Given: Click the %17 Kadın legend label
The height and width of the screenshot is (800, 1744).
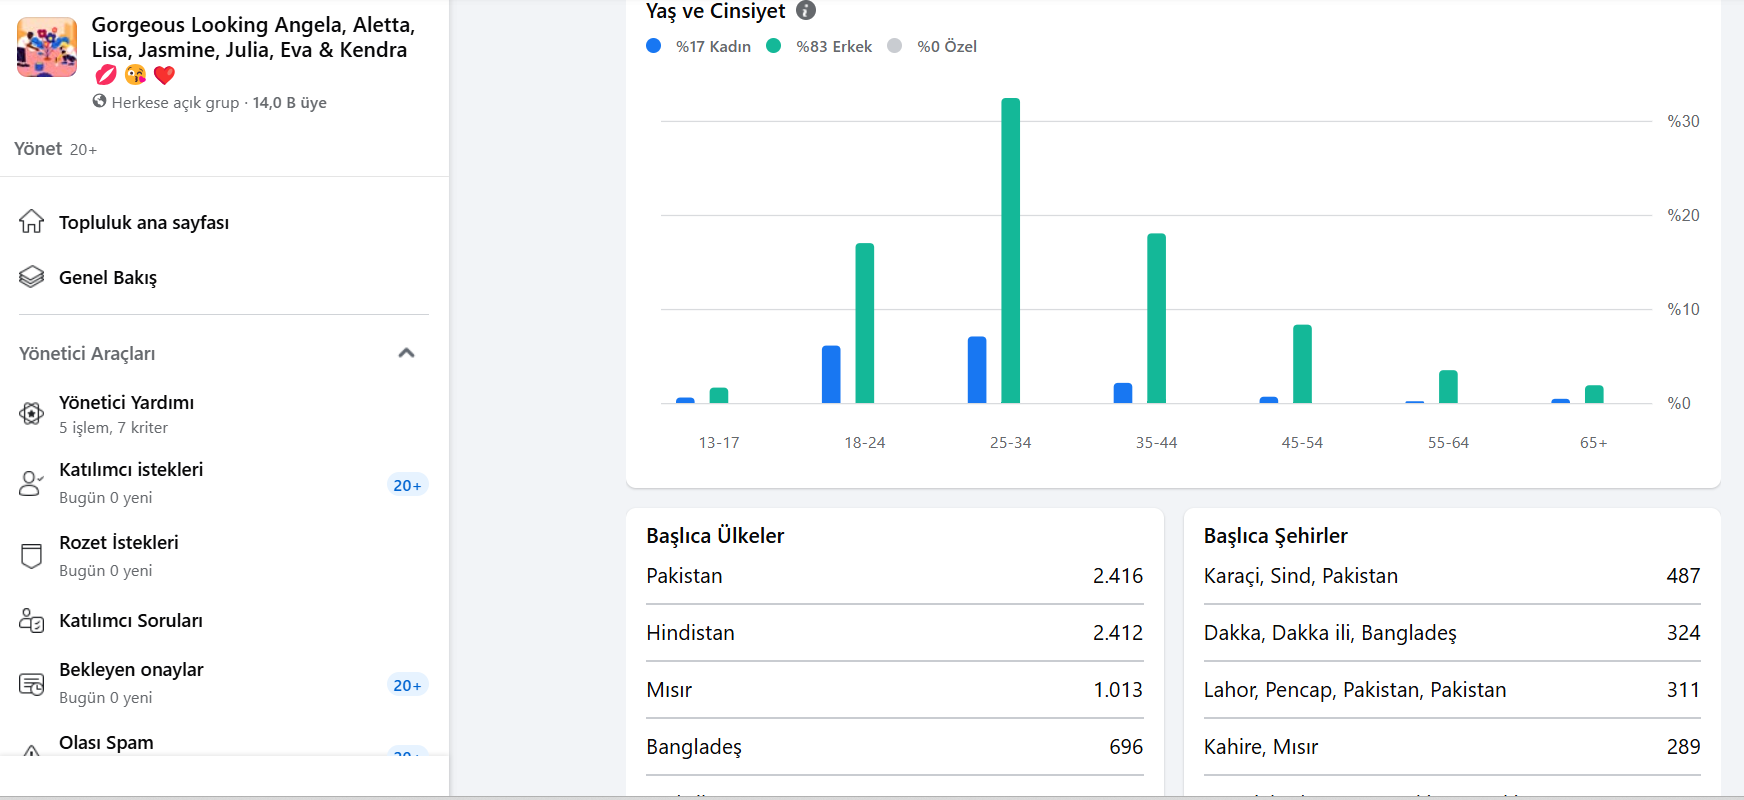Looking at the screenshot, I should point(713,47).
